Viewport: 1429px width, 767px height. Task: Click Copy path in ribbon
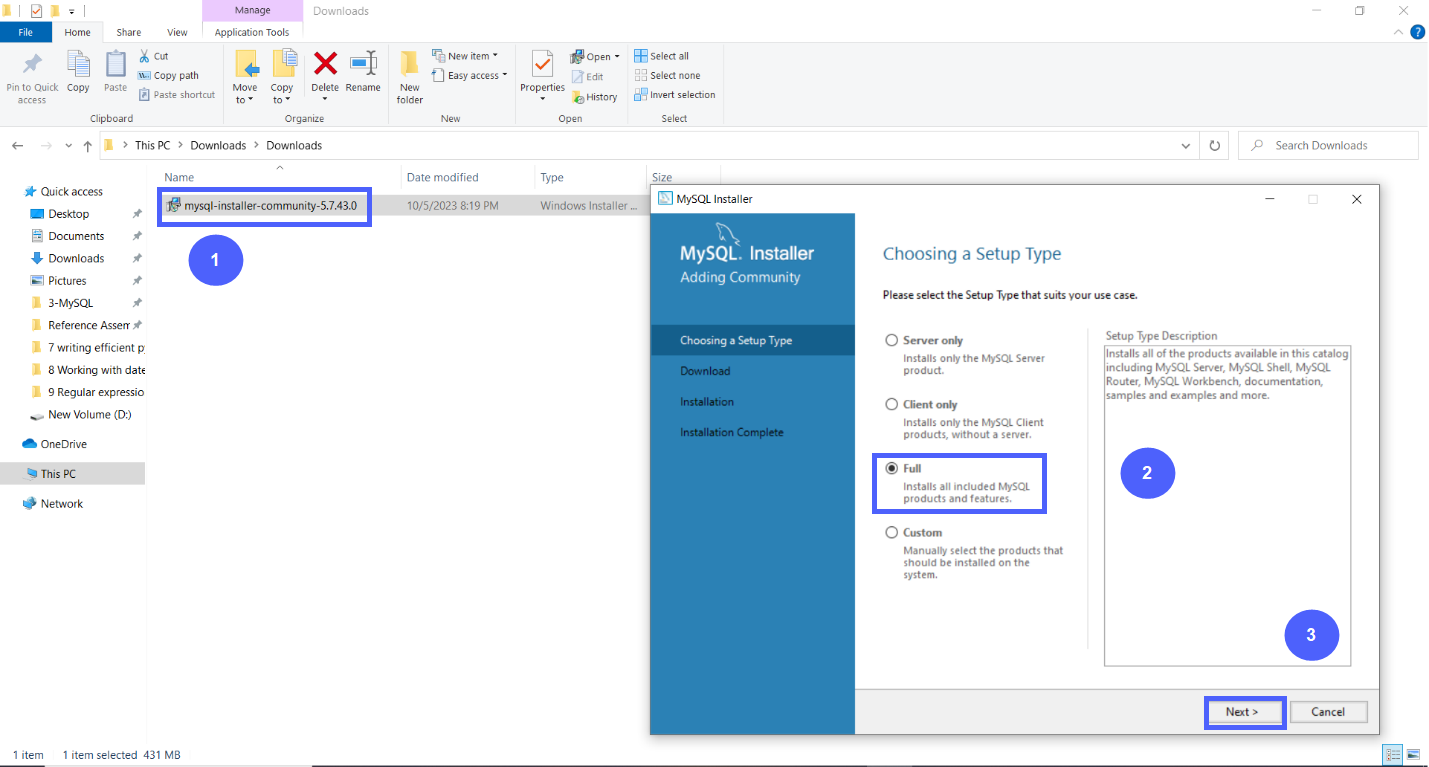pyautogui.click(x=169, y=75)
